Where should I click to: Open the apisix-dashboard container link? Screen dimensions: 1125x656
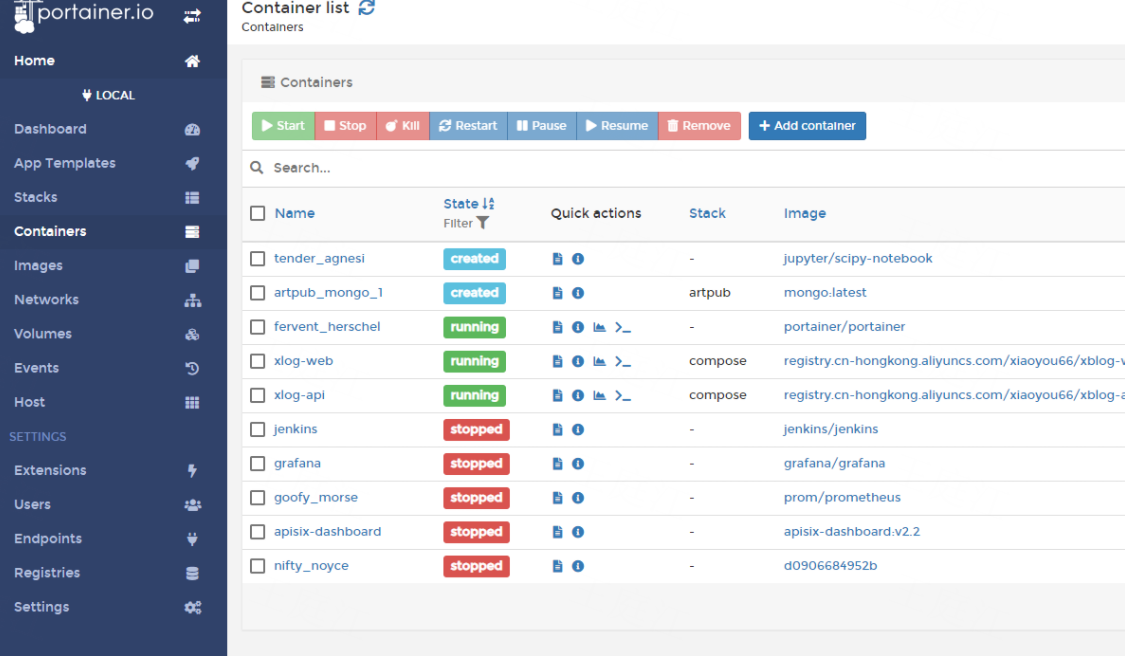pyautogui.click(x=327, y=532)
